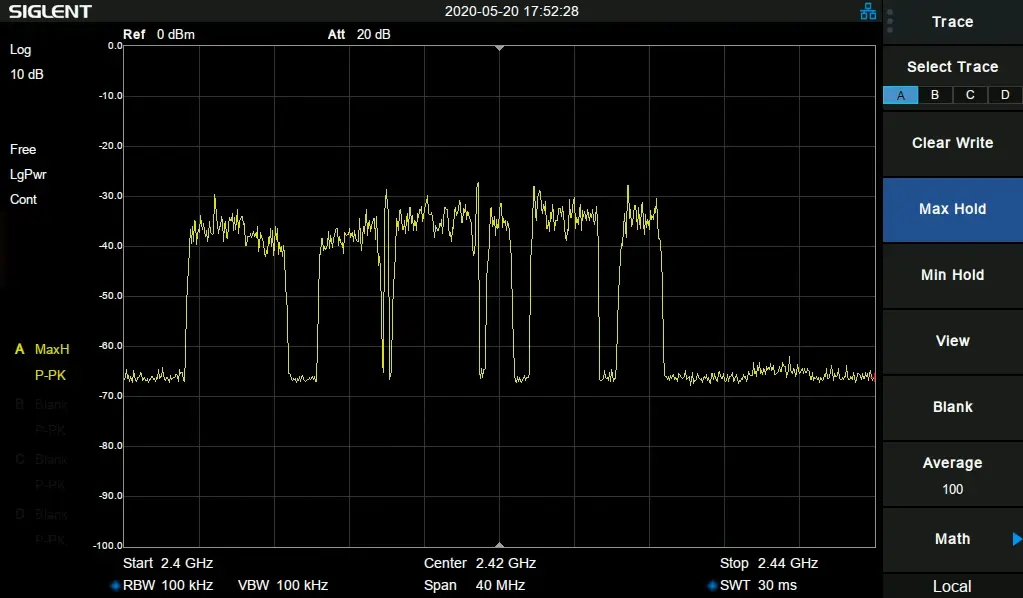Image resolution: width=1023 pixels, height=598 pixels.
Task: Select trace A in Select Trace
Action: [x=900, y=95]
